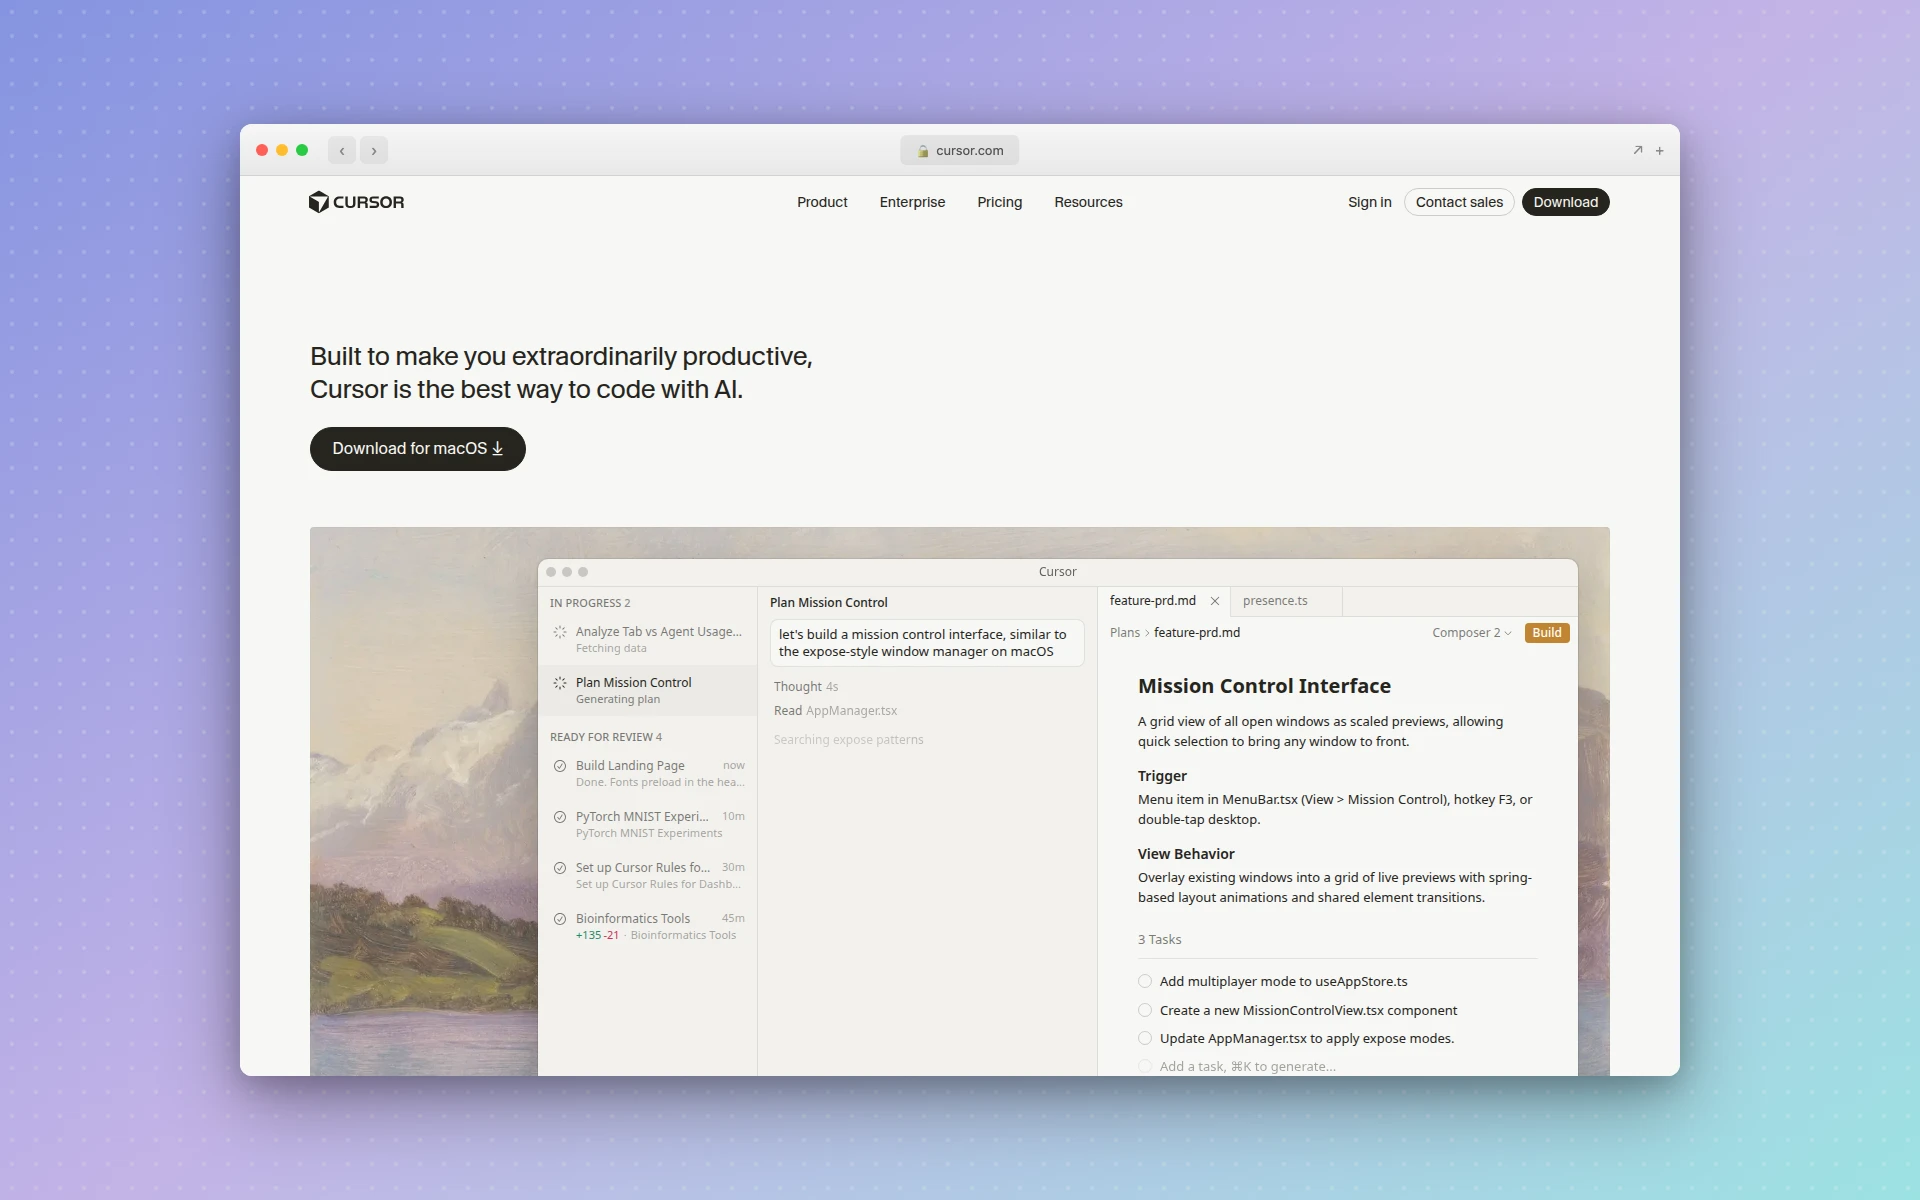Click the Build button
This screenshot has width=1920, height=1200.
coord(1546,632)
